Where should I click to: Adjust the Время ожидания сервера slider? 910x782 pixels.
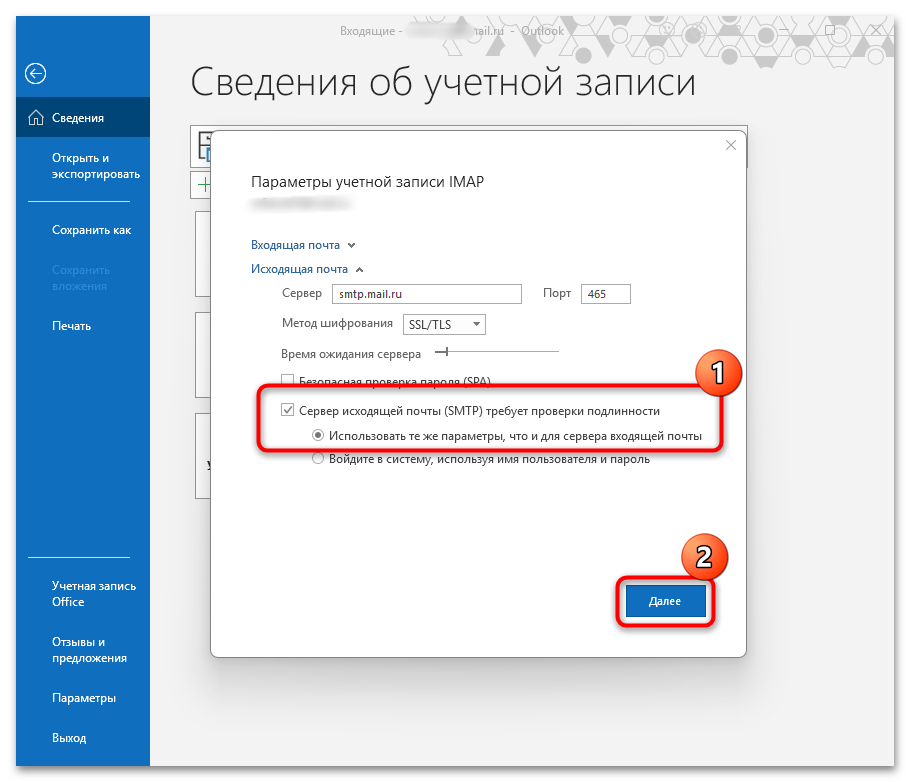click(446, 351)
